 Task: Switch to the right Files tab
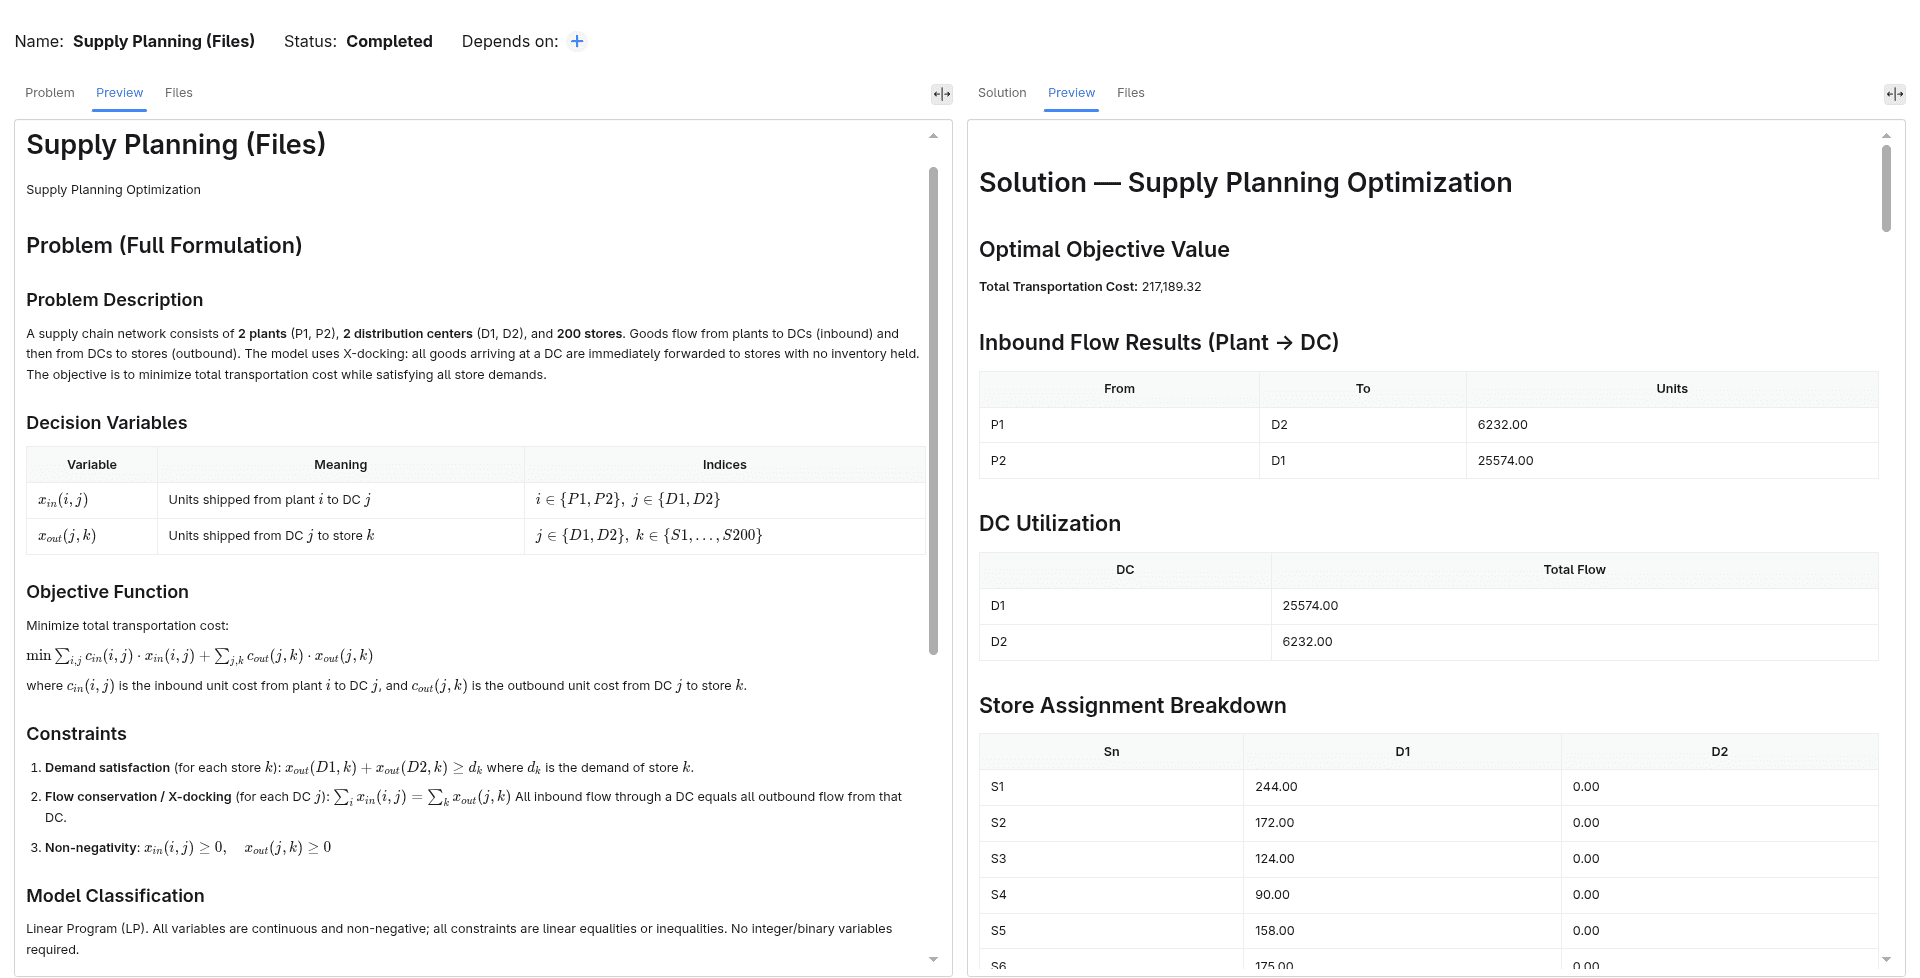1131,93
